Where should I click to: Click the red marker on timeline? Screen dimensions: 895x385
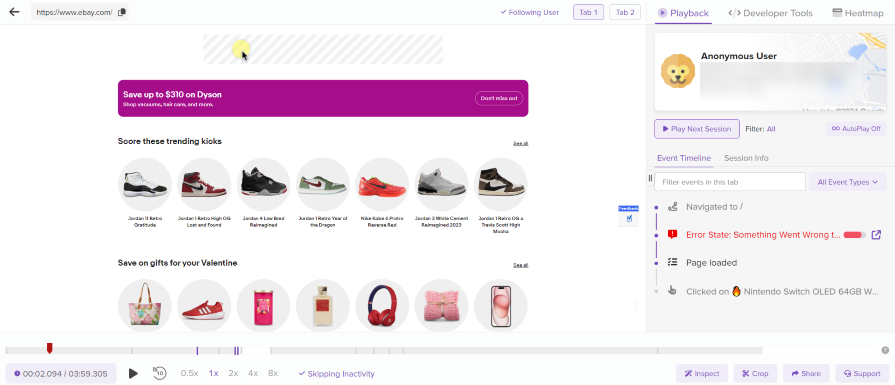[50, 348]
